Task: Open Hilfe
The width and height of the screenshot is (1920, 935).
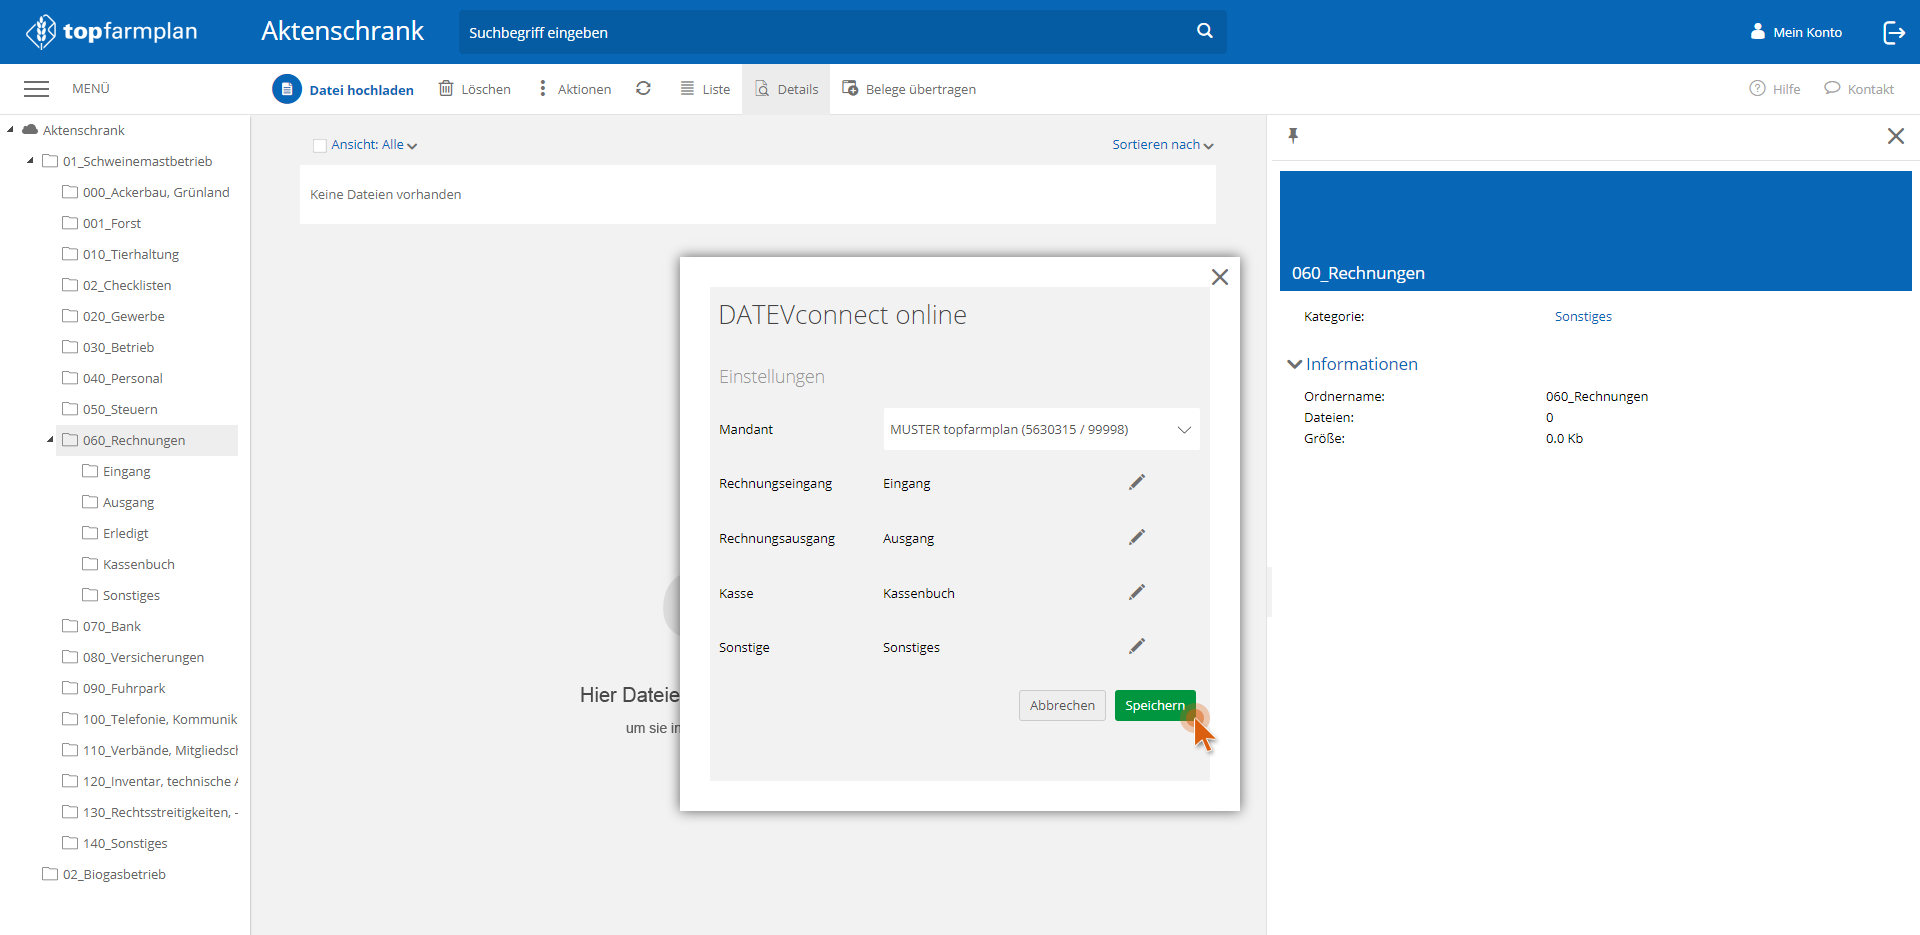Action: 1775,89
